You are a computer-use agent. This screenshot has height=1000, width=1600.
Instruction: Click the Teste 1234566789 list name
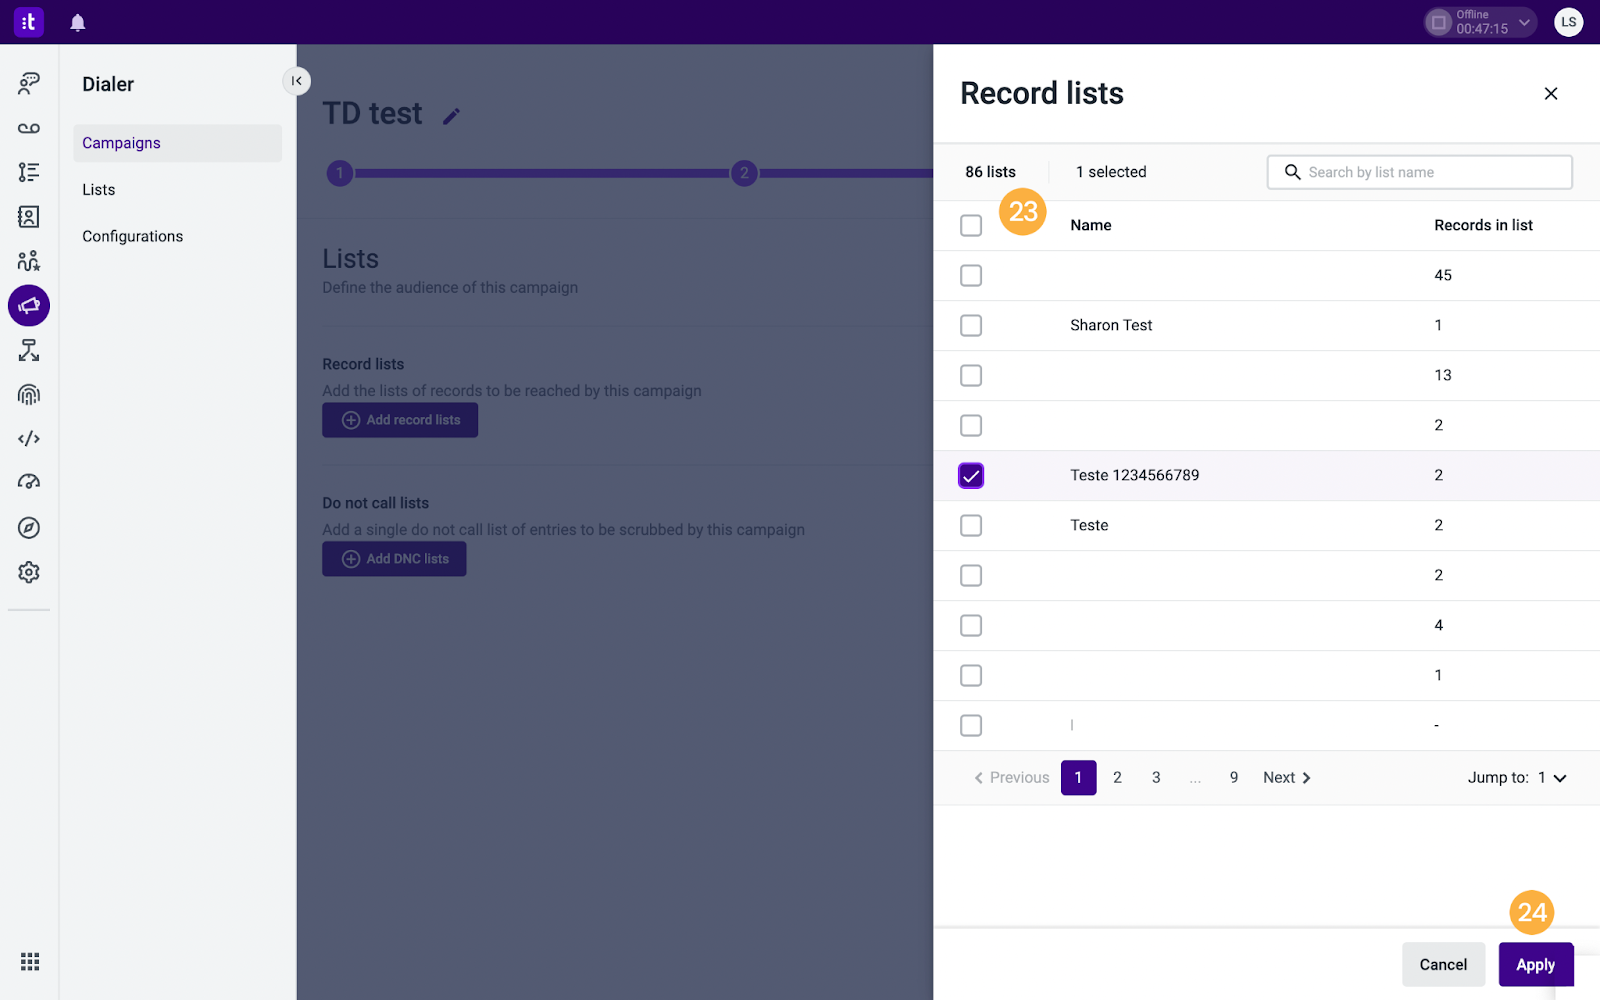pos(1134,475)
